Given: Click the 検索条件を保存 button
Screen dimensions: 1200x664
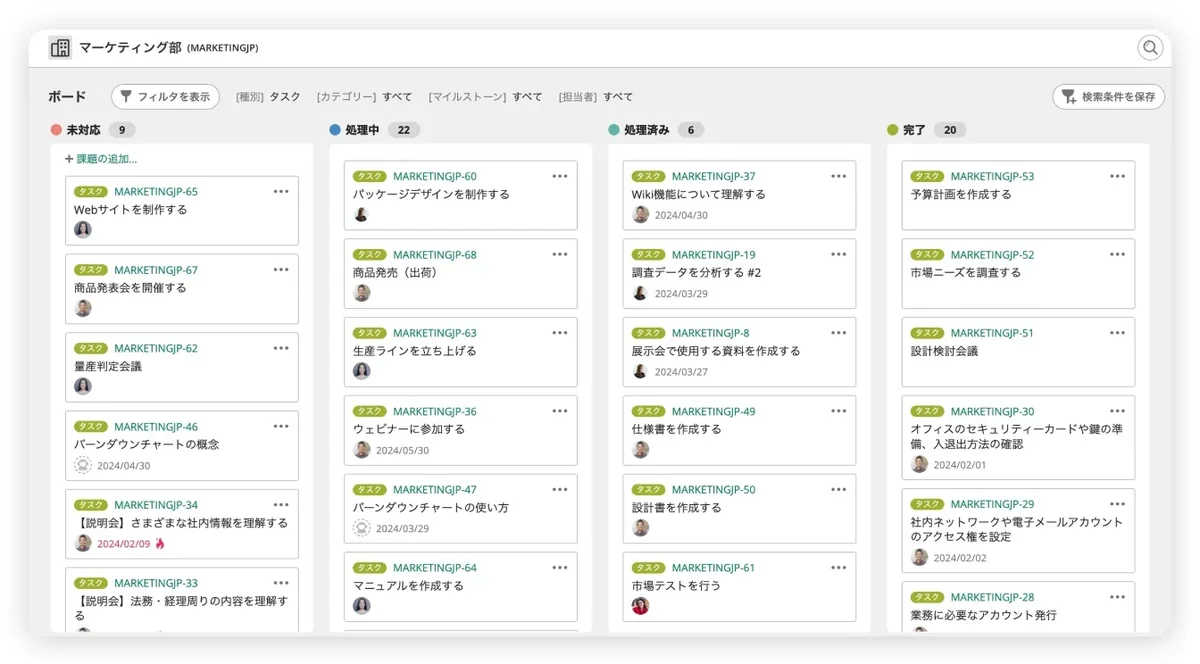Looking at the screenshot, I should (x=1108, y=97).
